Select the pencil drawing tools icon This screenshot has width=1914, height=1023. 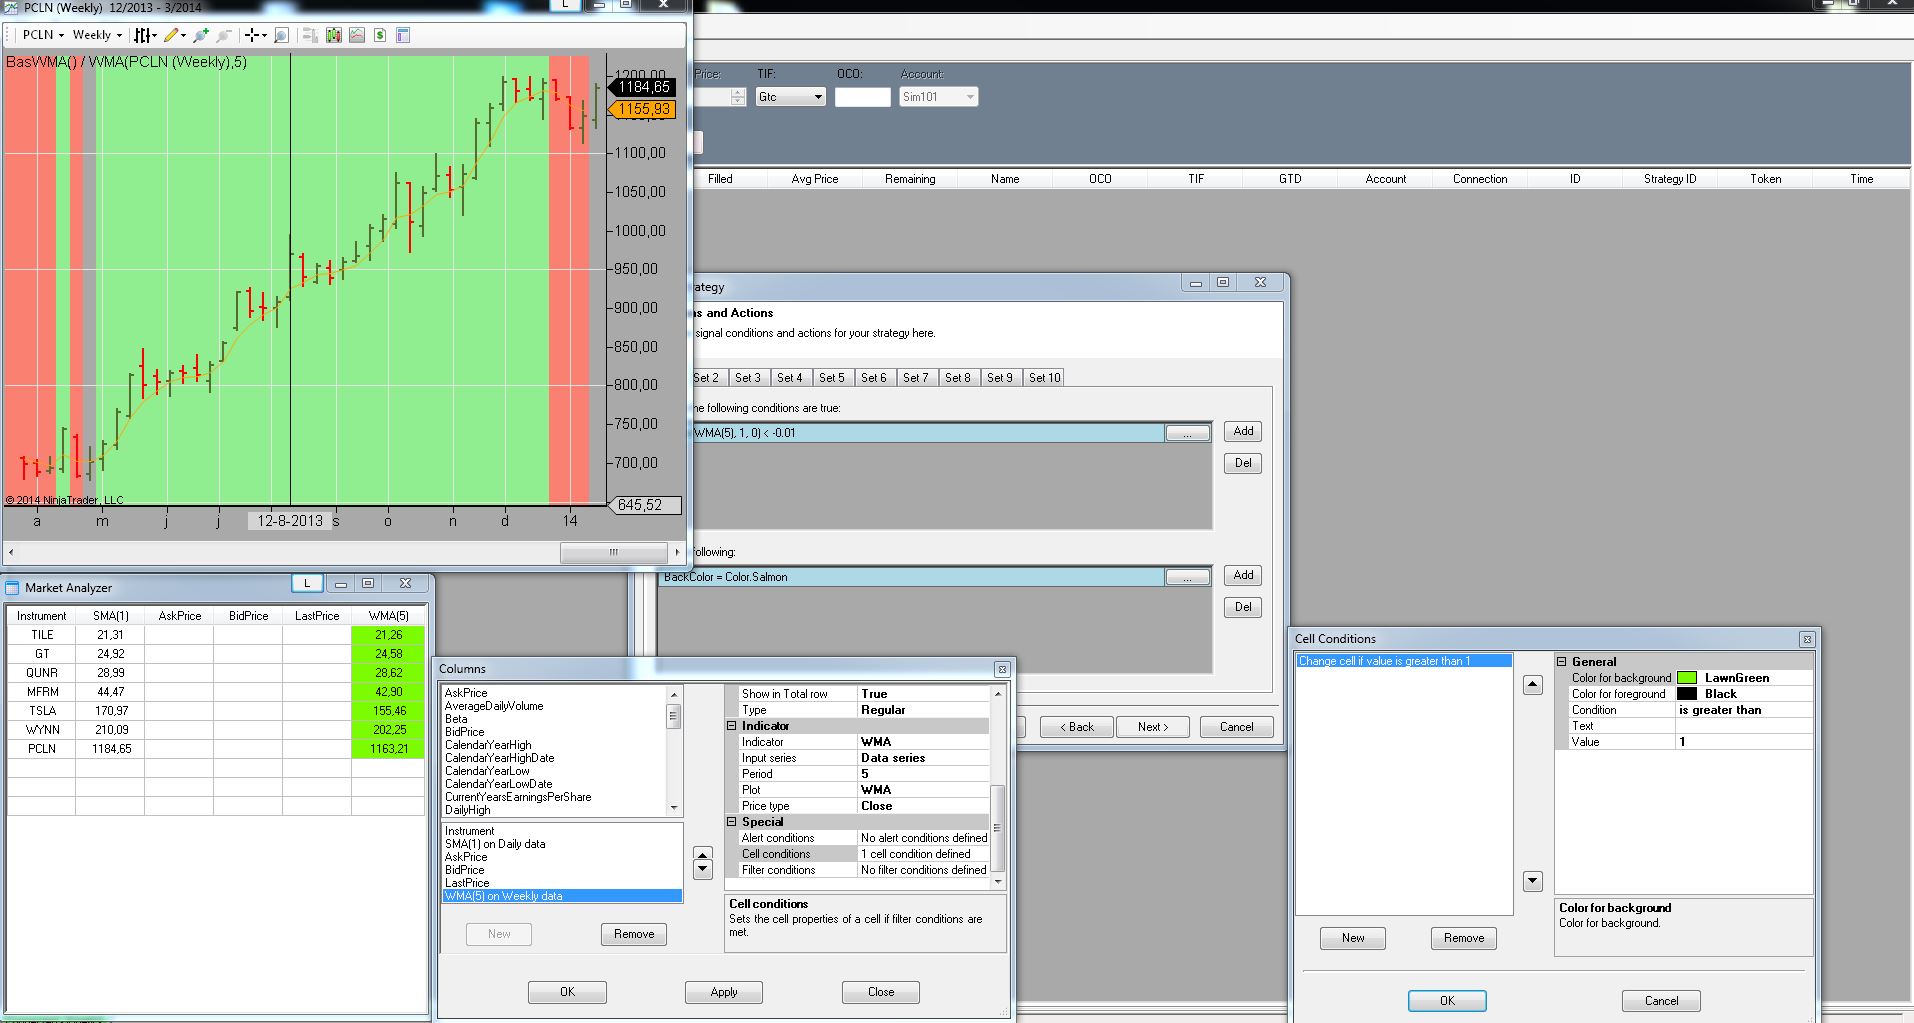172,35
